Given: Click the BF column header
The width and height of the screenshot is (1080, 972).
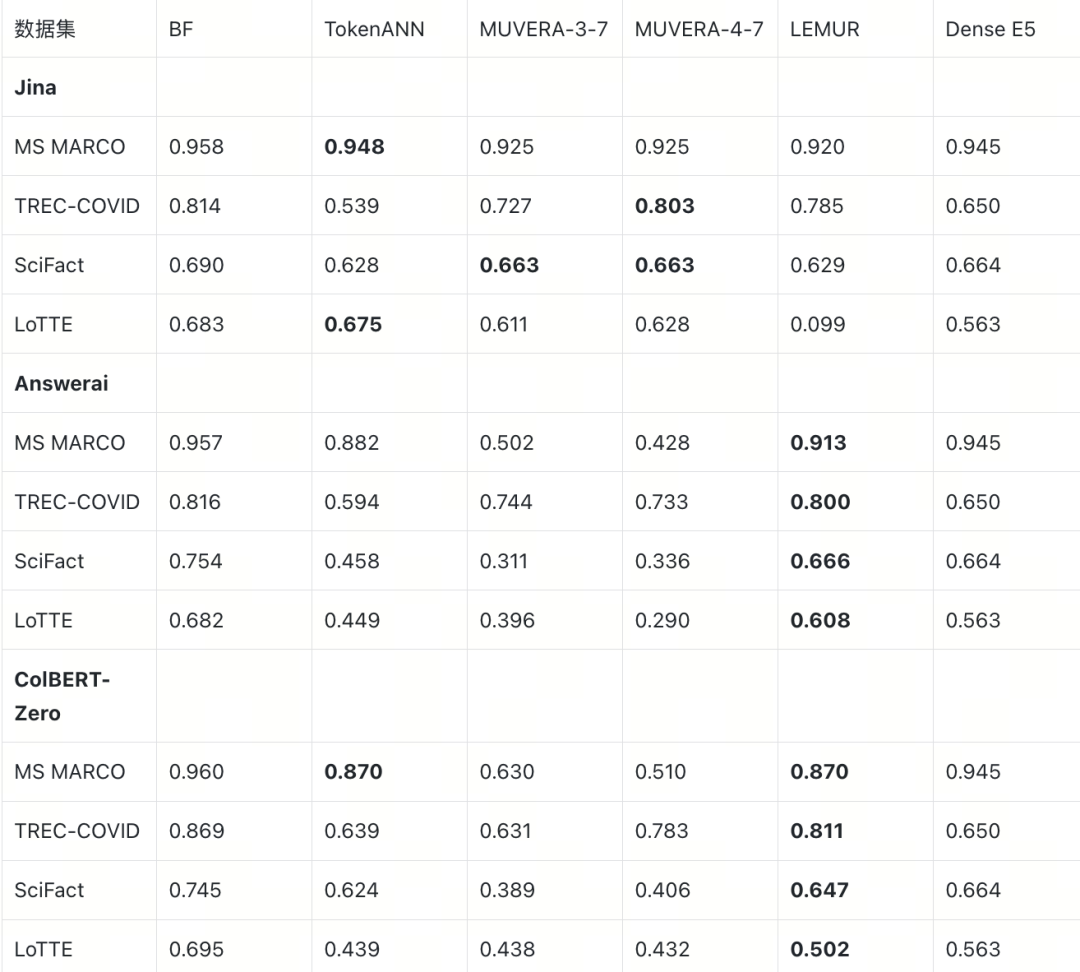Looking at the screenshot, I should [181, 29].
